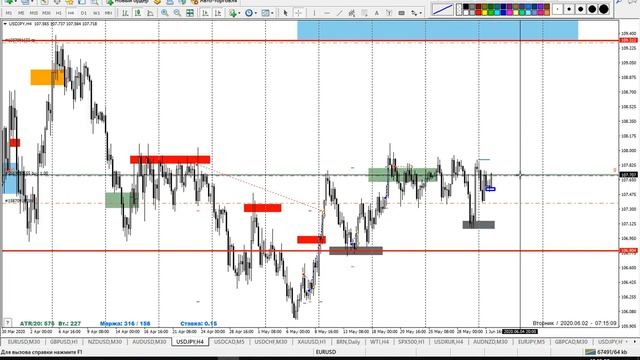640x360 pixels.
Task: Open the USDCHF,M30 chart tab
Action: [271, 342]
